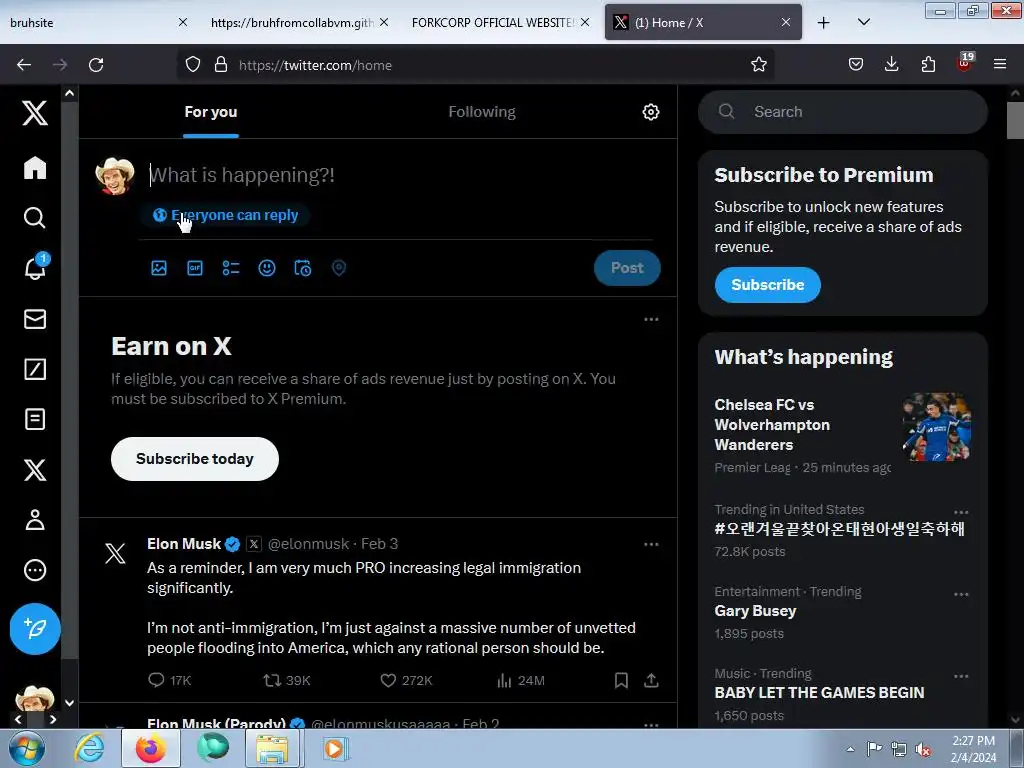Click Subscribe today button
Screen dimensions: 1024x768
point(195,459)
